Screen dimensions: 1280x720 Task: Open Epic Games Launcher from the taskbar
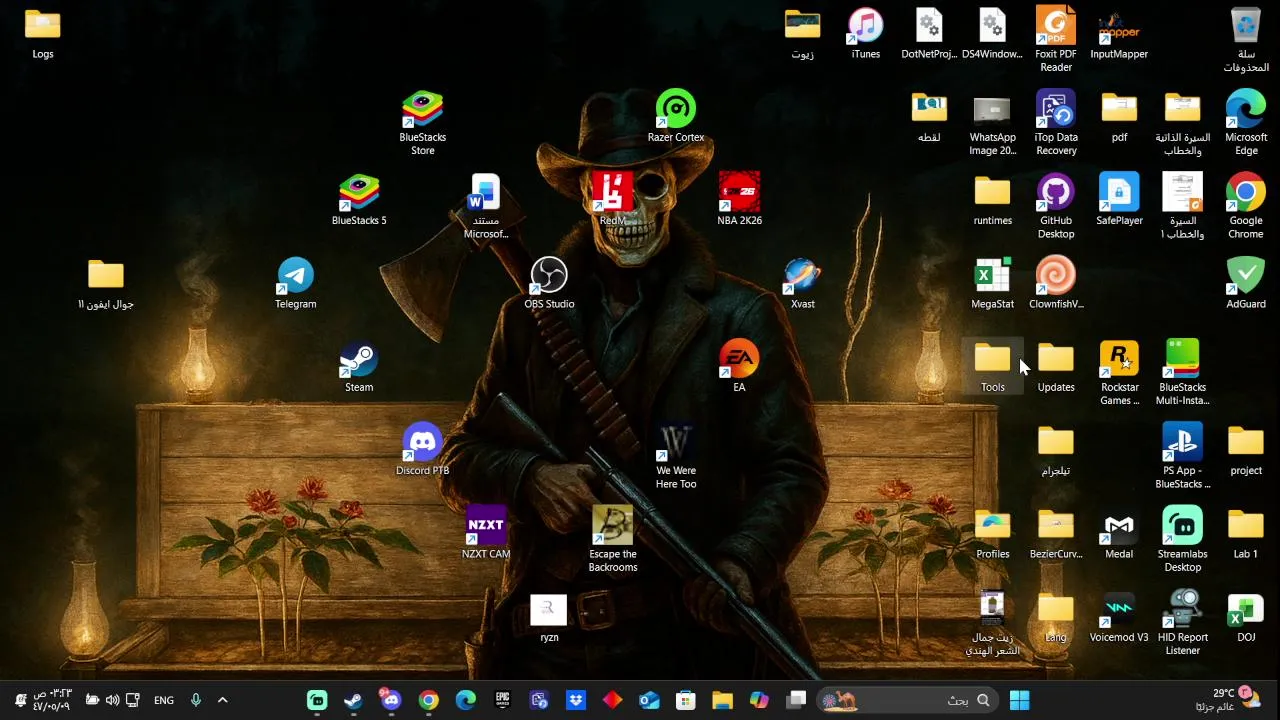(x=502, y=700)
